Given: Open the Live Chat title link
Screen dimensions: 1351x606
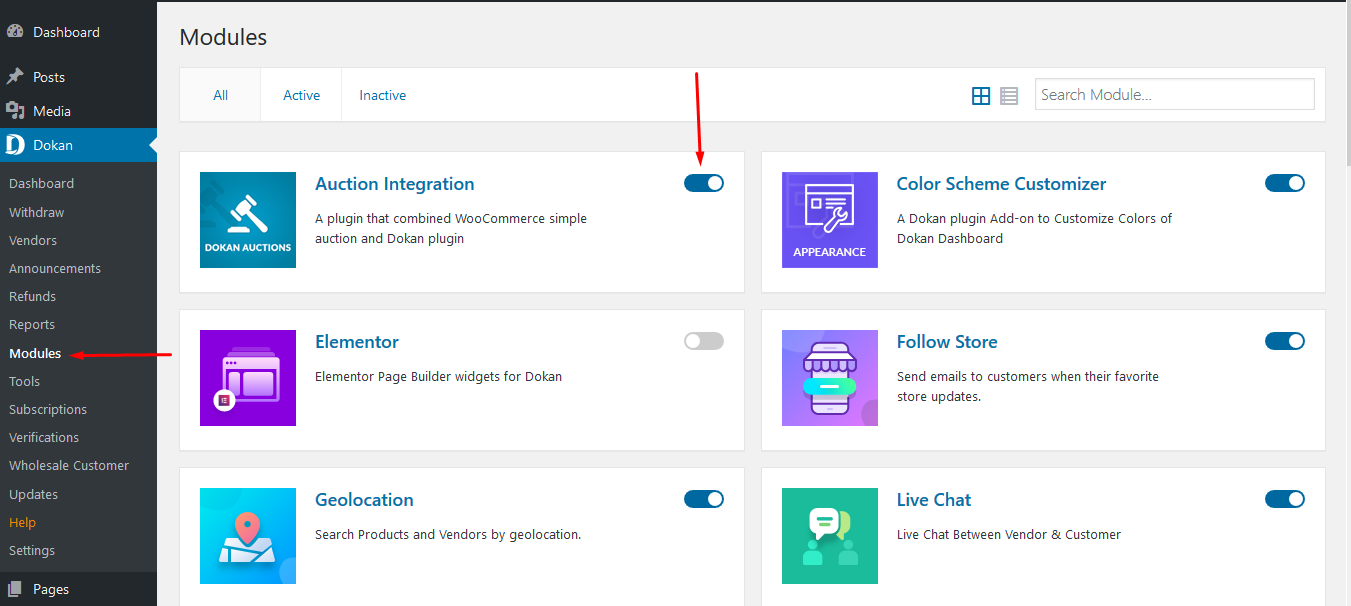Looking at the screenshot, I should [934, 500].
